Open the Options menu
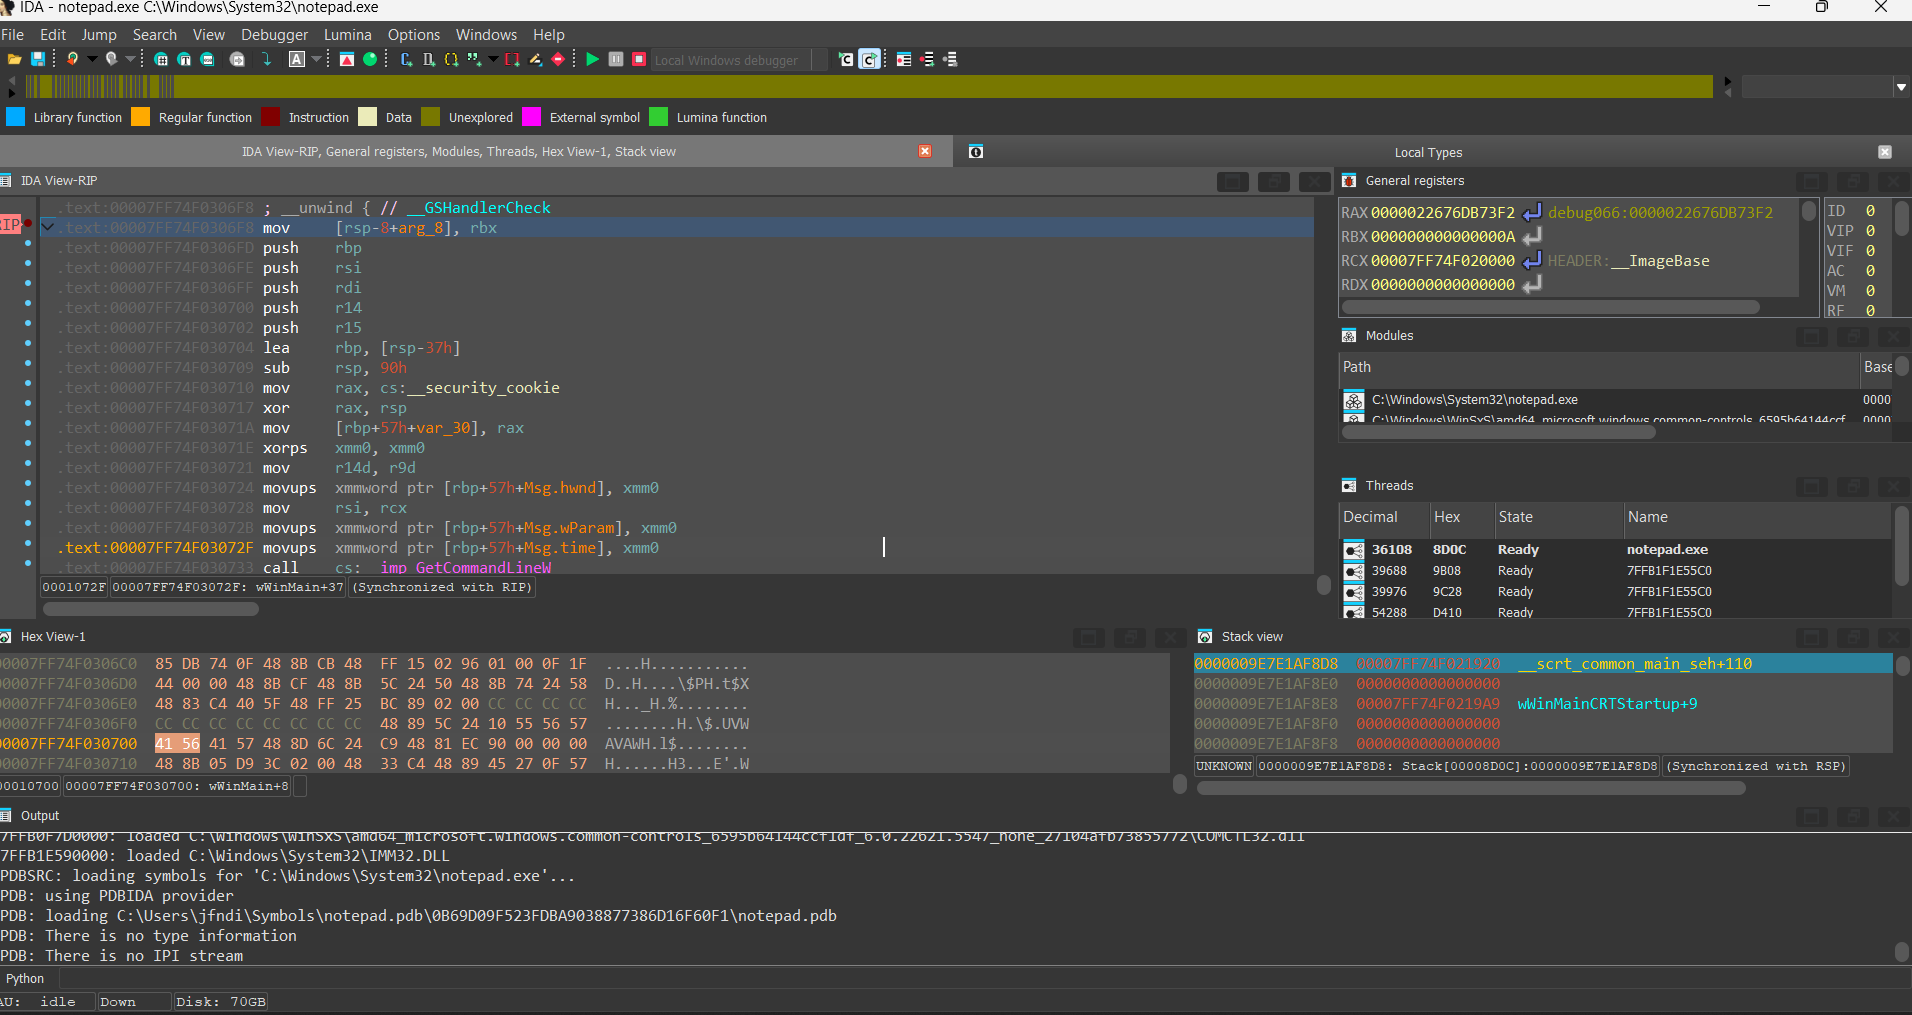 pyautogui.click(x=413, y=35)
